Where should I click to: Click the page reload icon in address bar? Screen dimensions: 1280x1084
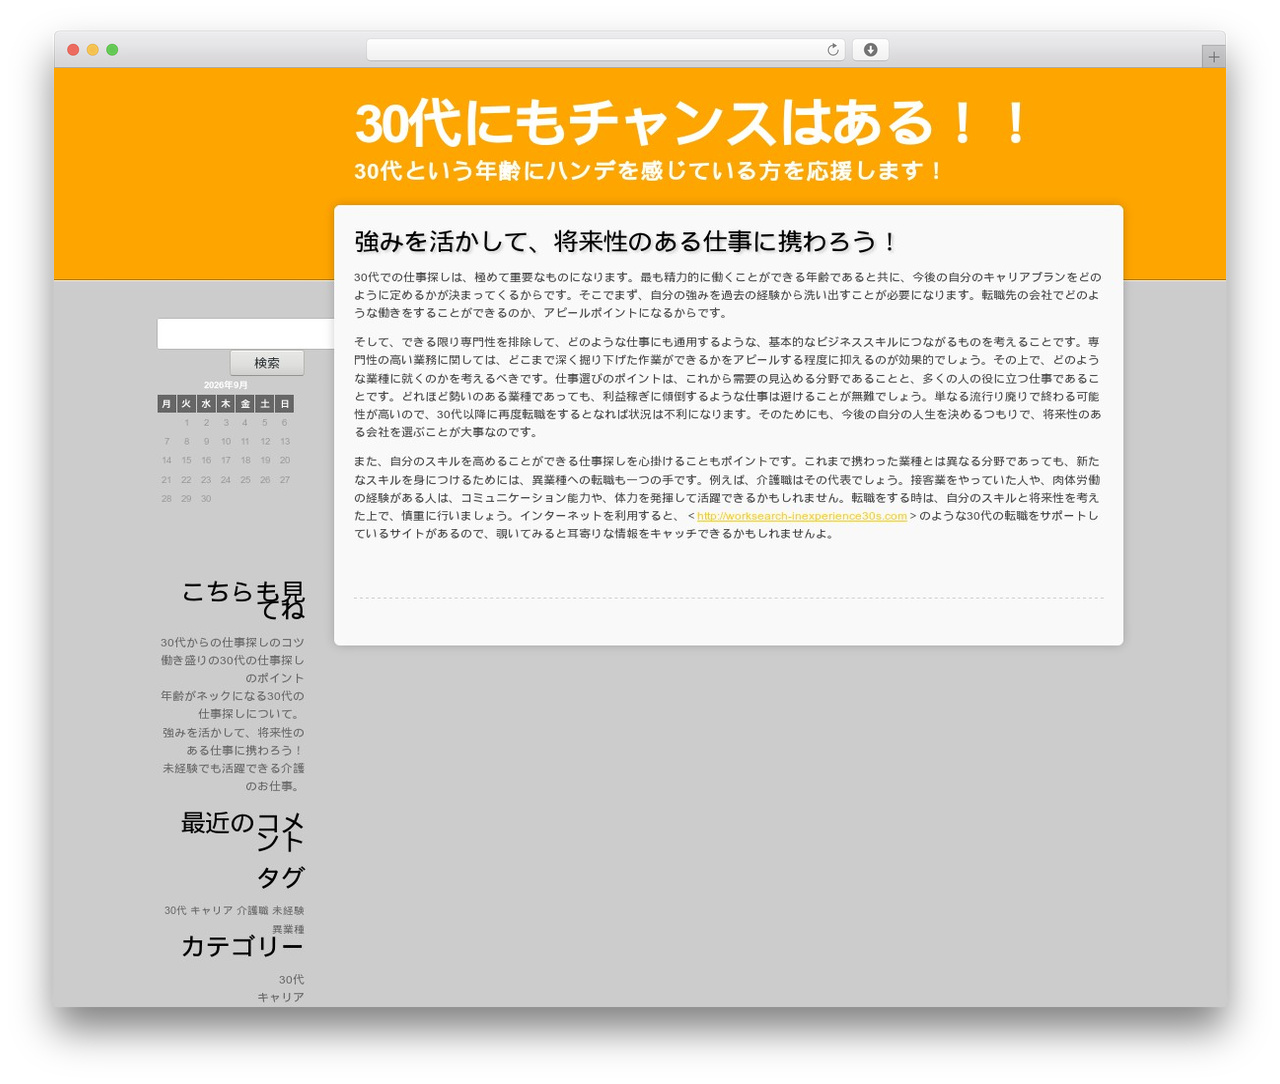833,50
